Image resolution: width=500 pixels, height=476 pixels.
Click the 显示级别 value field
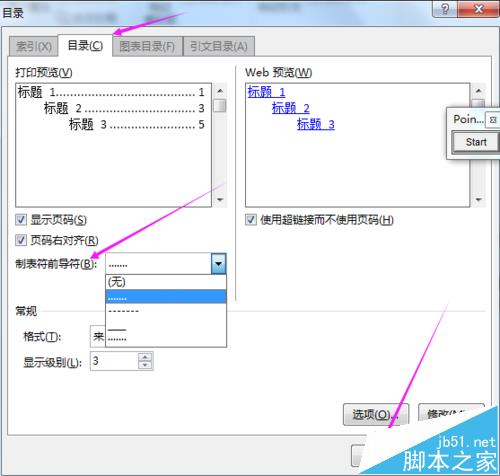click(114, 361)
